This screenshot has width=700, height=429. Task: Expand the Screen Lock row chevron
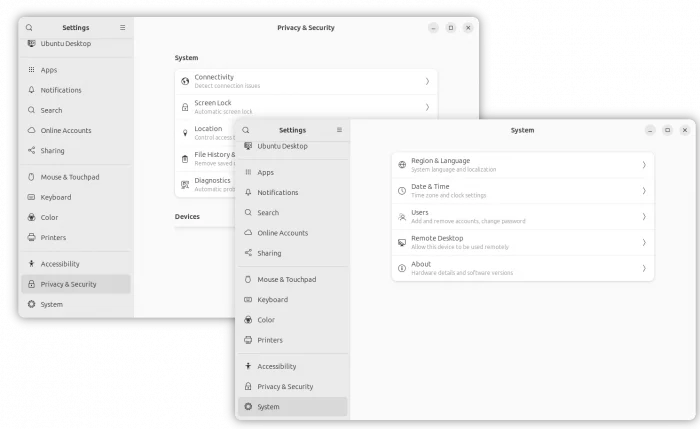tap(427, 107)
